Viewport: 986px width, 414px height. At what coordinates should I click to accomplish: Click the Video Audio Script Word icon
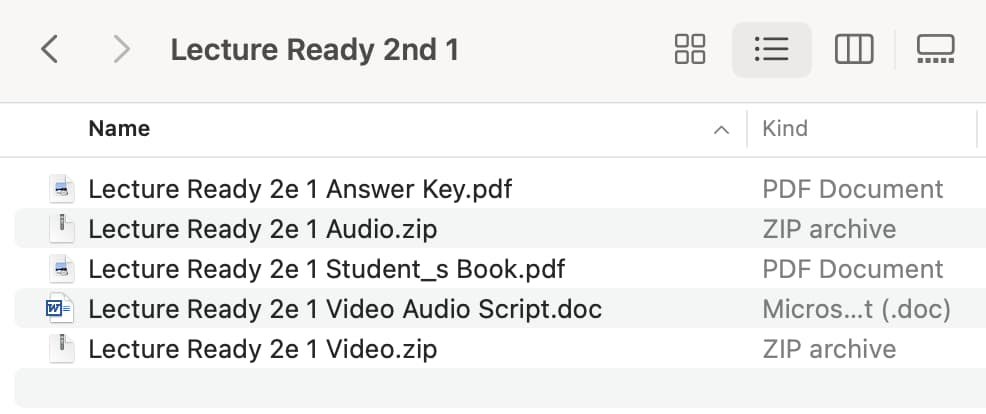60,308
